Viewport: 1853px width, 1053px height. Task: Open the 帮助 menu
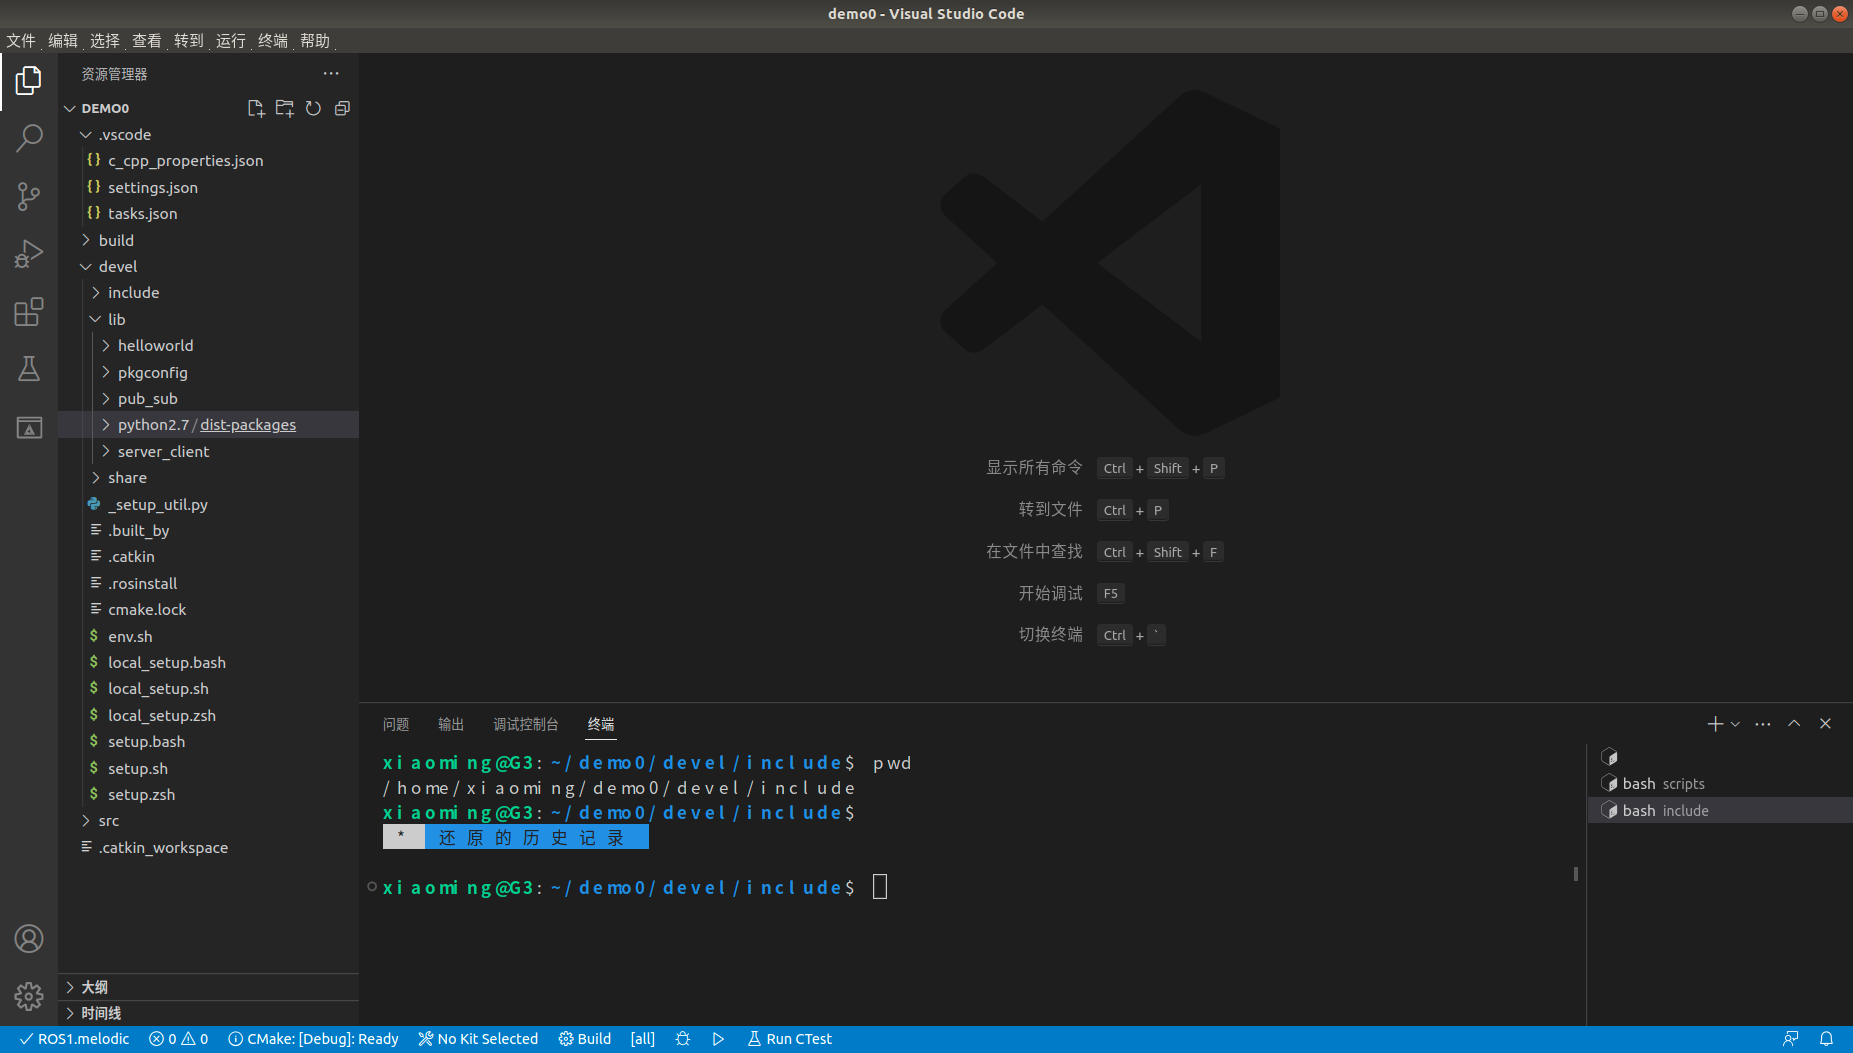point(315,40)
